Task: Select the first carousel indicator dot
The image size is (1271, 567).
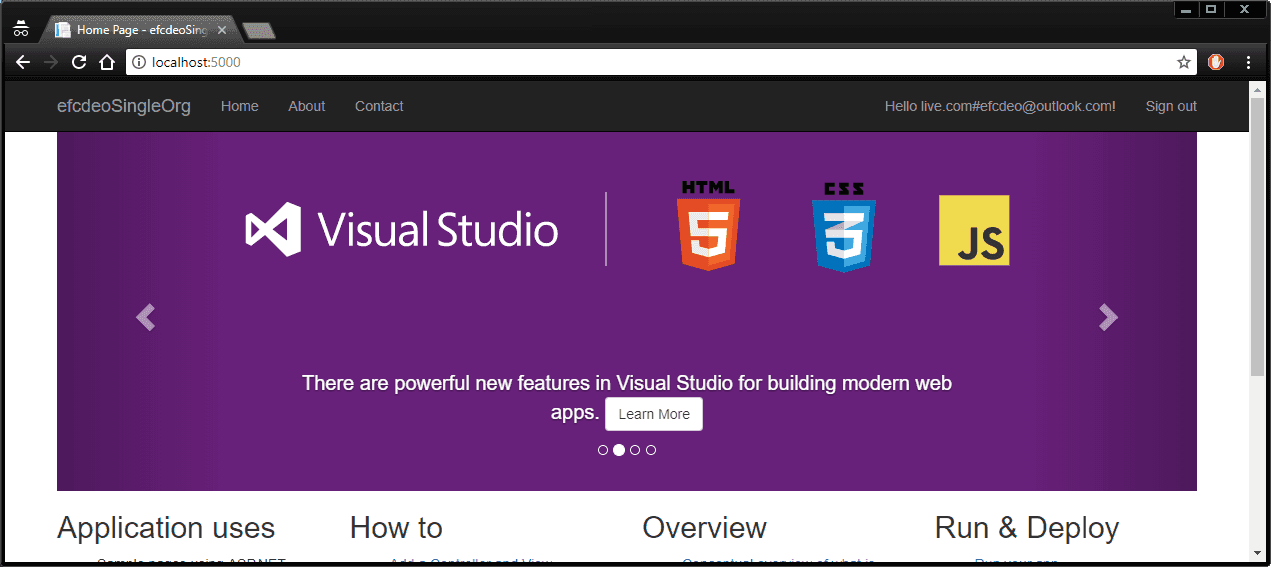Action: click(603, 450)
